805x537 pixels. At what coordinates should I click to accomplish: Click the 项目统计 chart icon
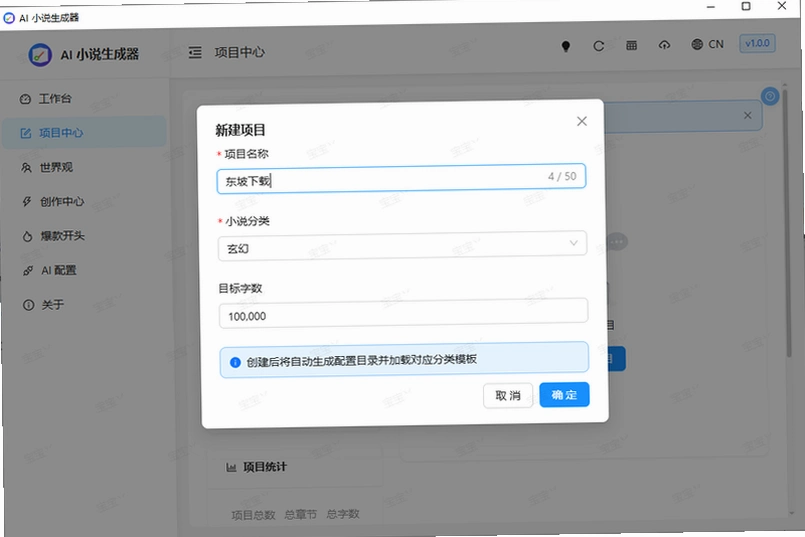pos(231,467)
